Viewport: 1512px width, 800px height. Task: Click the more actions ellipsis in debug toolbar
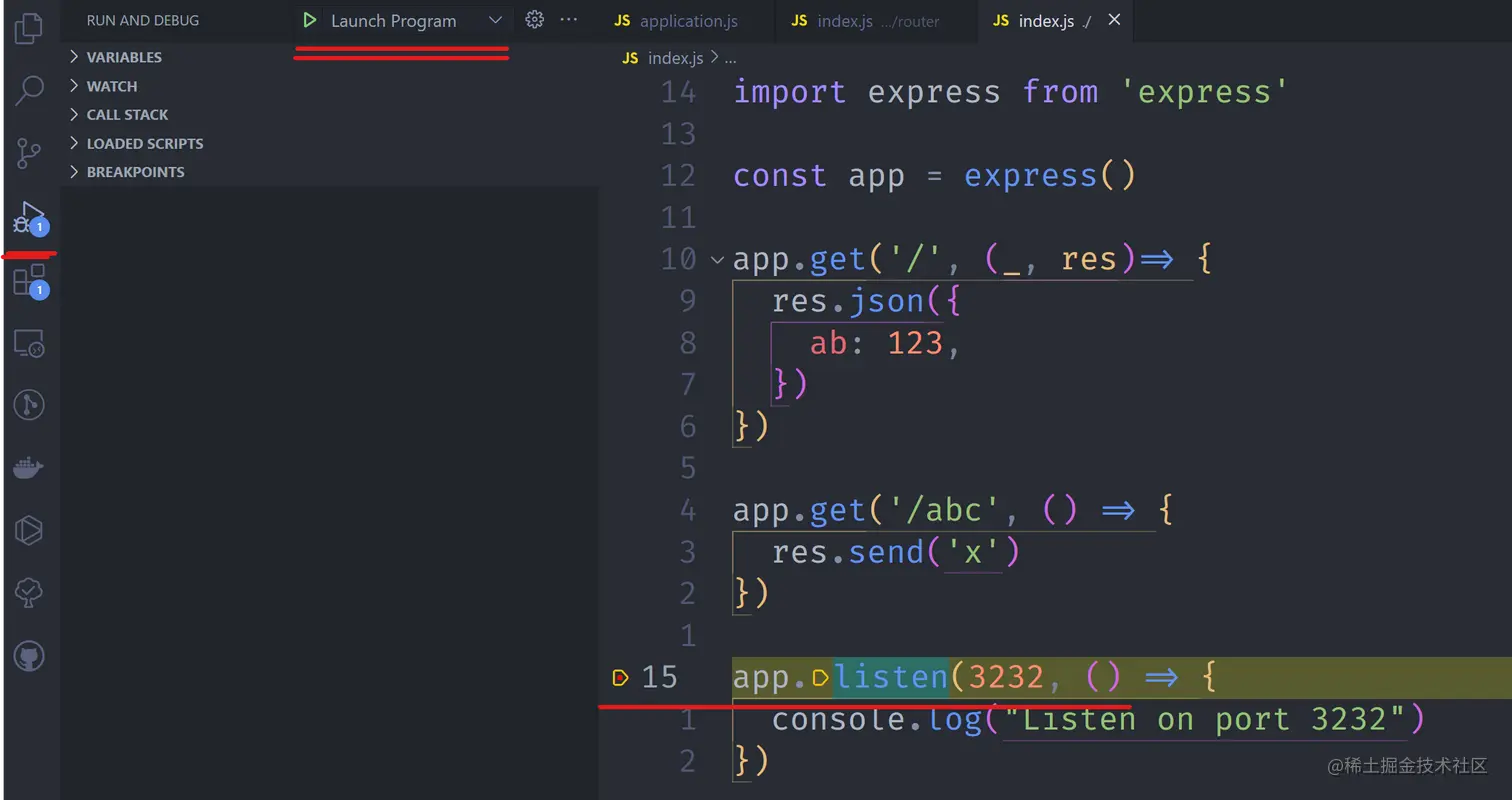[568, 19]
